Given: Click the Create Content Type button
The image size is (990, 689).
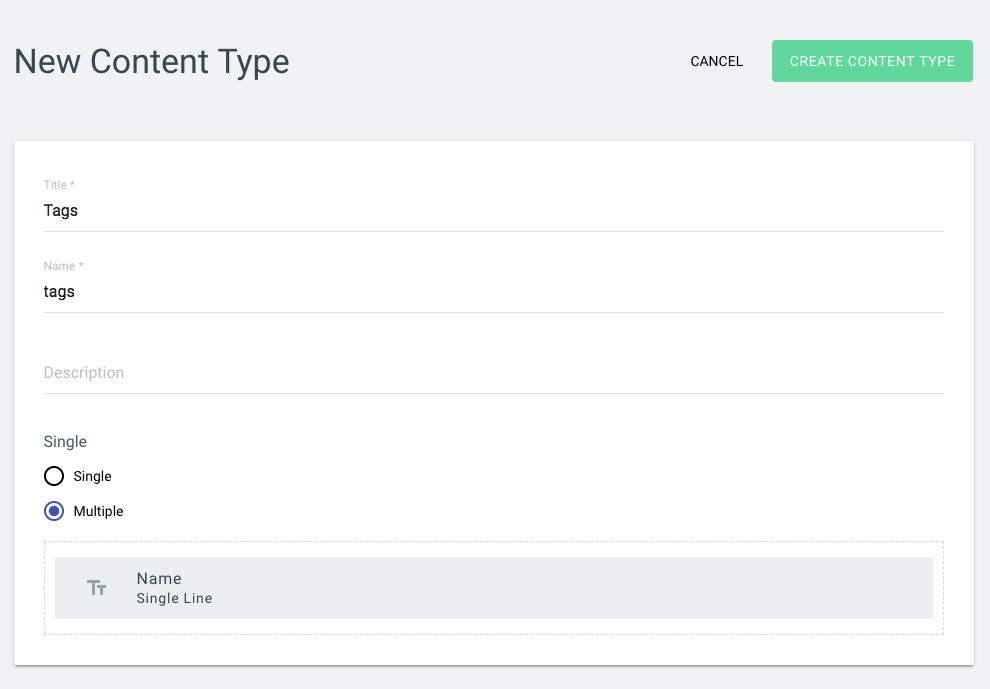Looking at the screenshot, I should (872, 61).
